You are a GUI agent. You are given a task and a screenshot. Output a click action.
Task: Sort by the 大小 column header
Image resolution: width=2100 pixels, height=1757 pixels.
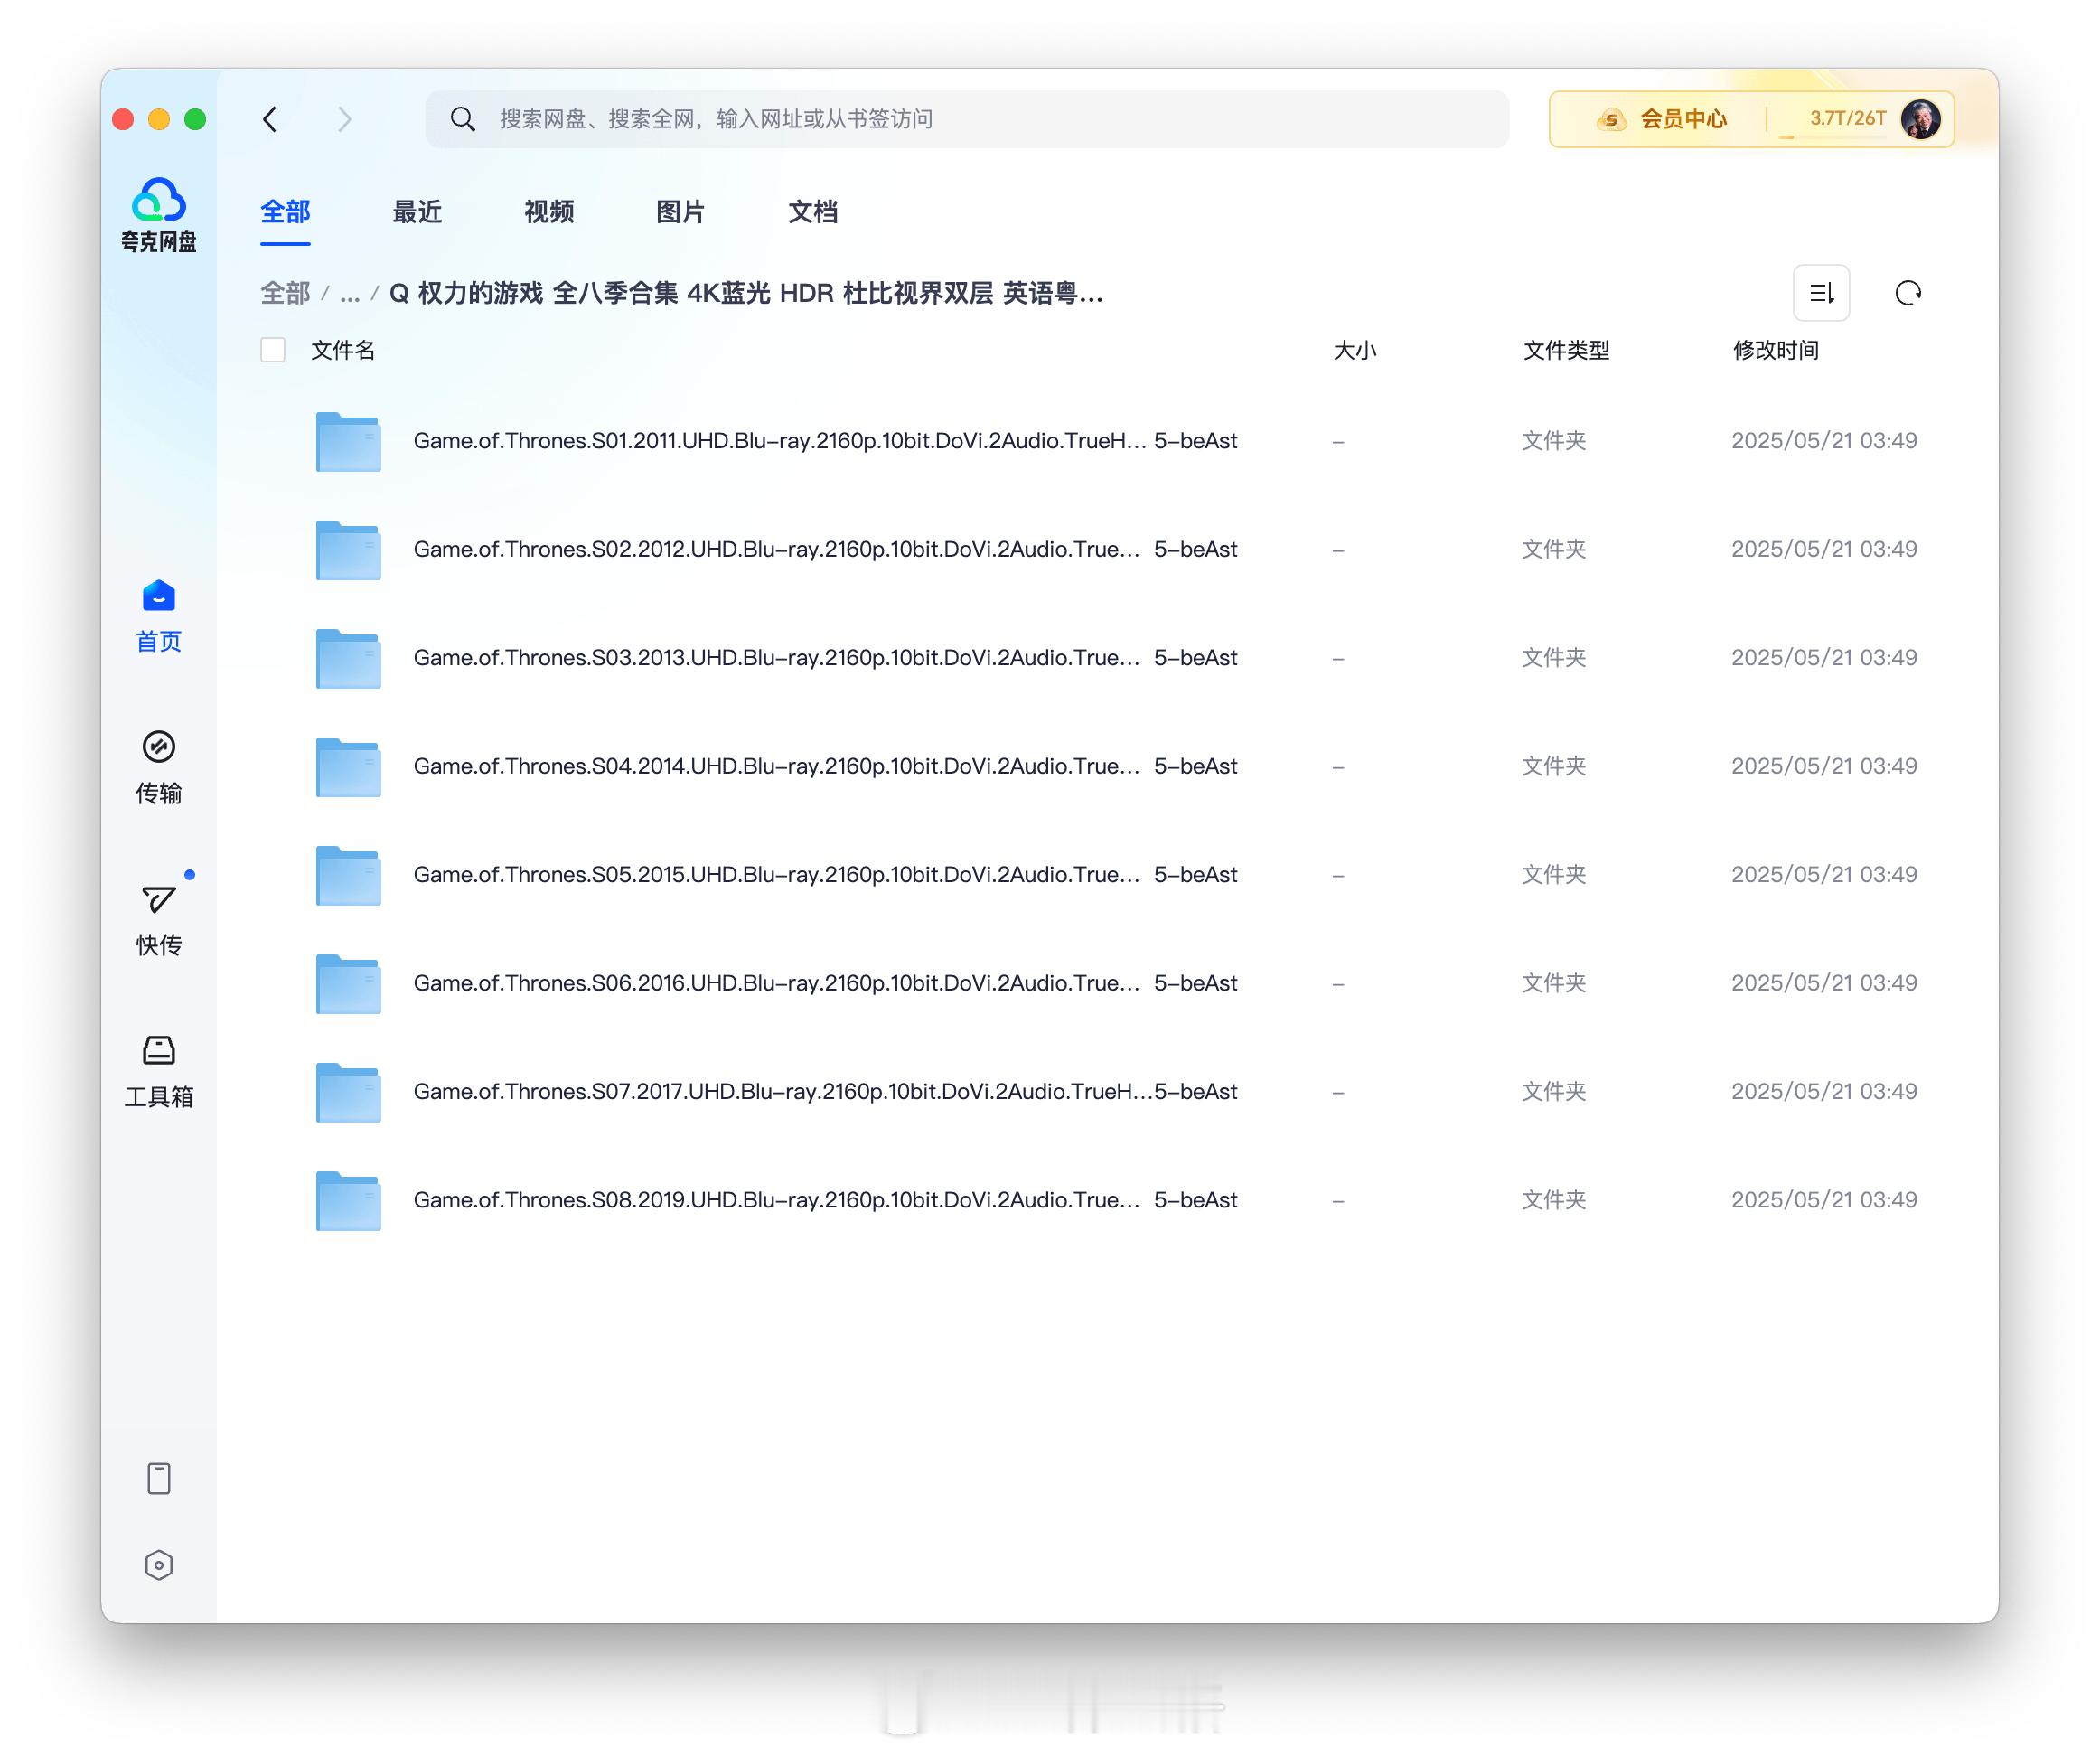pos(1355,350)
